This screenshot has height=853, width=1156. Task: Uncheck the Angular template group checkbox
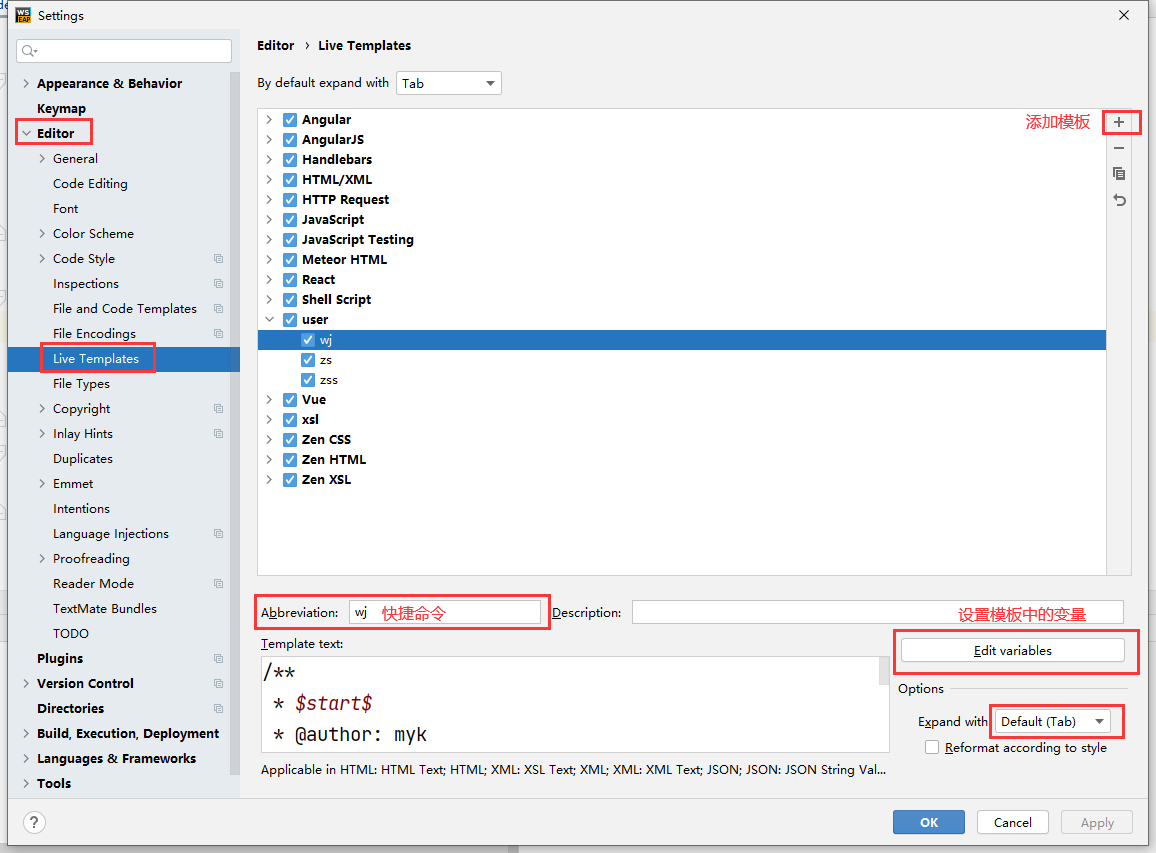click(x=290, y=120)
